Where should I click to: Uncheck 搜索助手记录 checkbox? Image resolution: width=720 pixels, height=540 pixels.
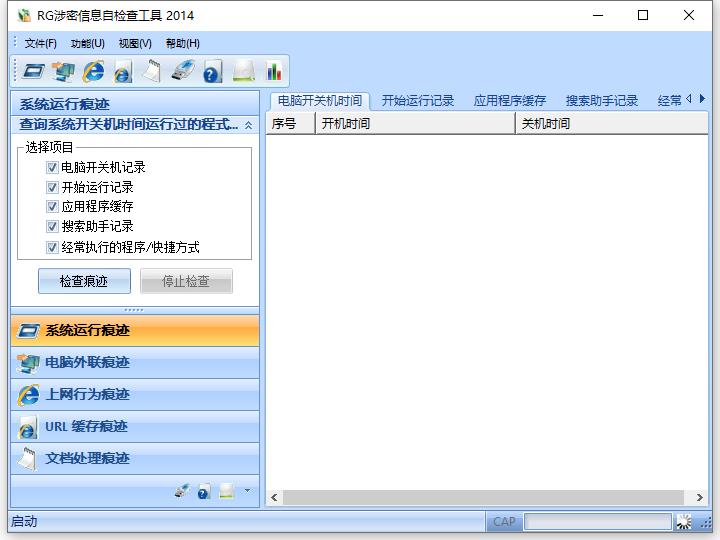pyautogui.click(x=52, y=226)
